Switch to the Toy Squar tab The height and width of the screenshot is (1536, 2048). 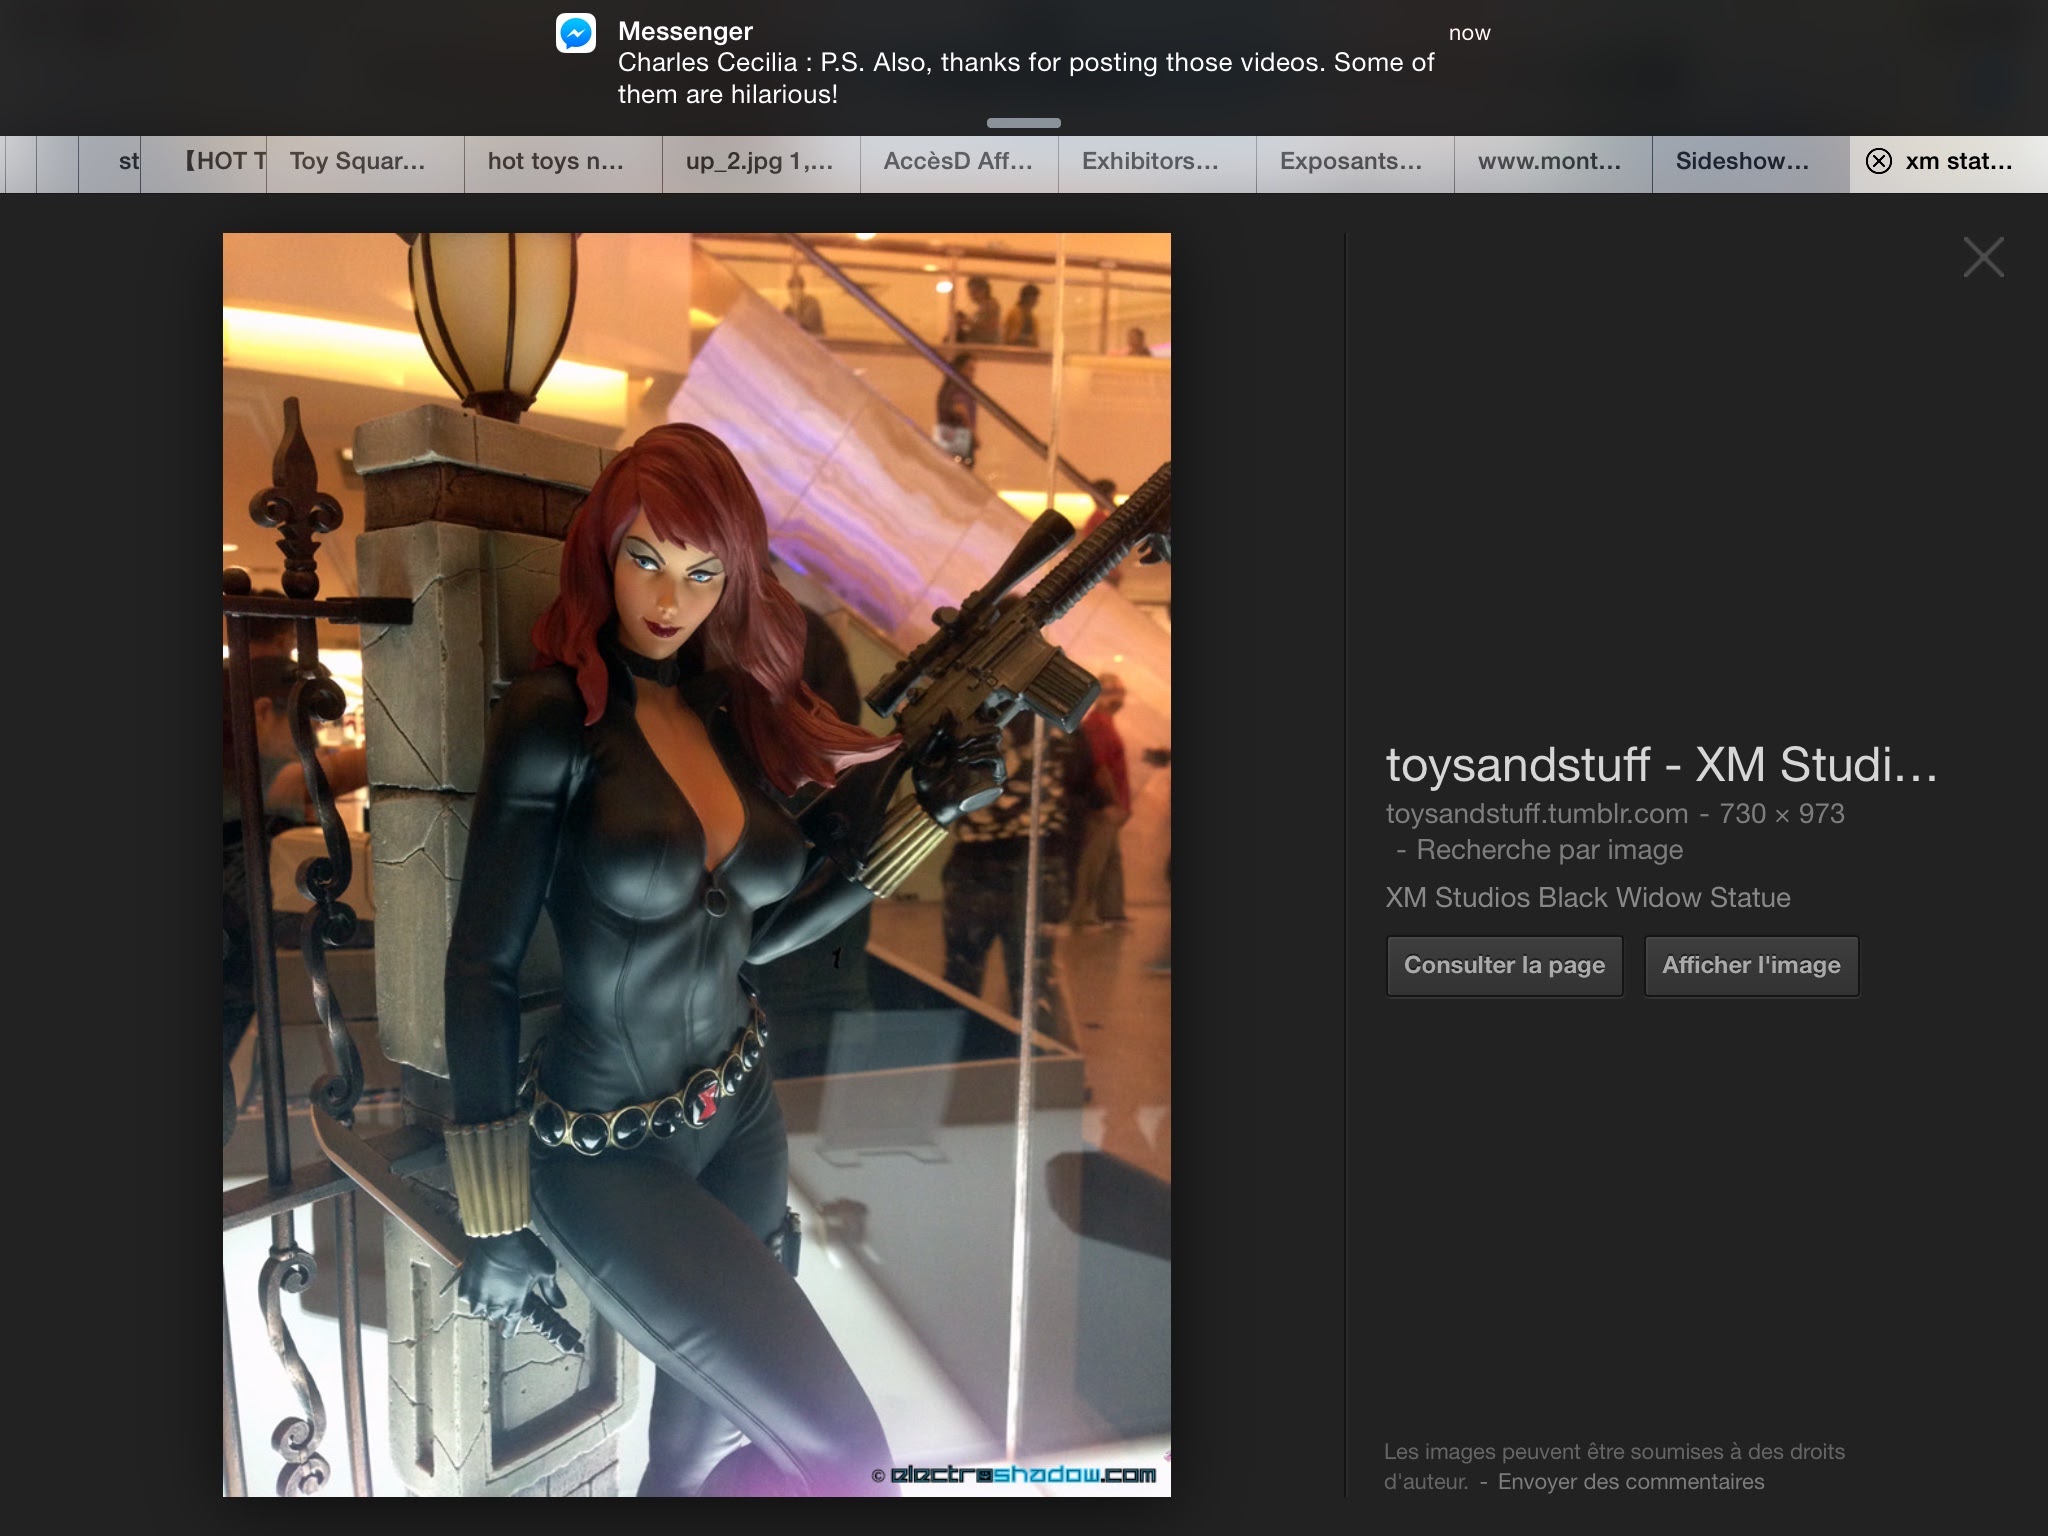[364, 163]
